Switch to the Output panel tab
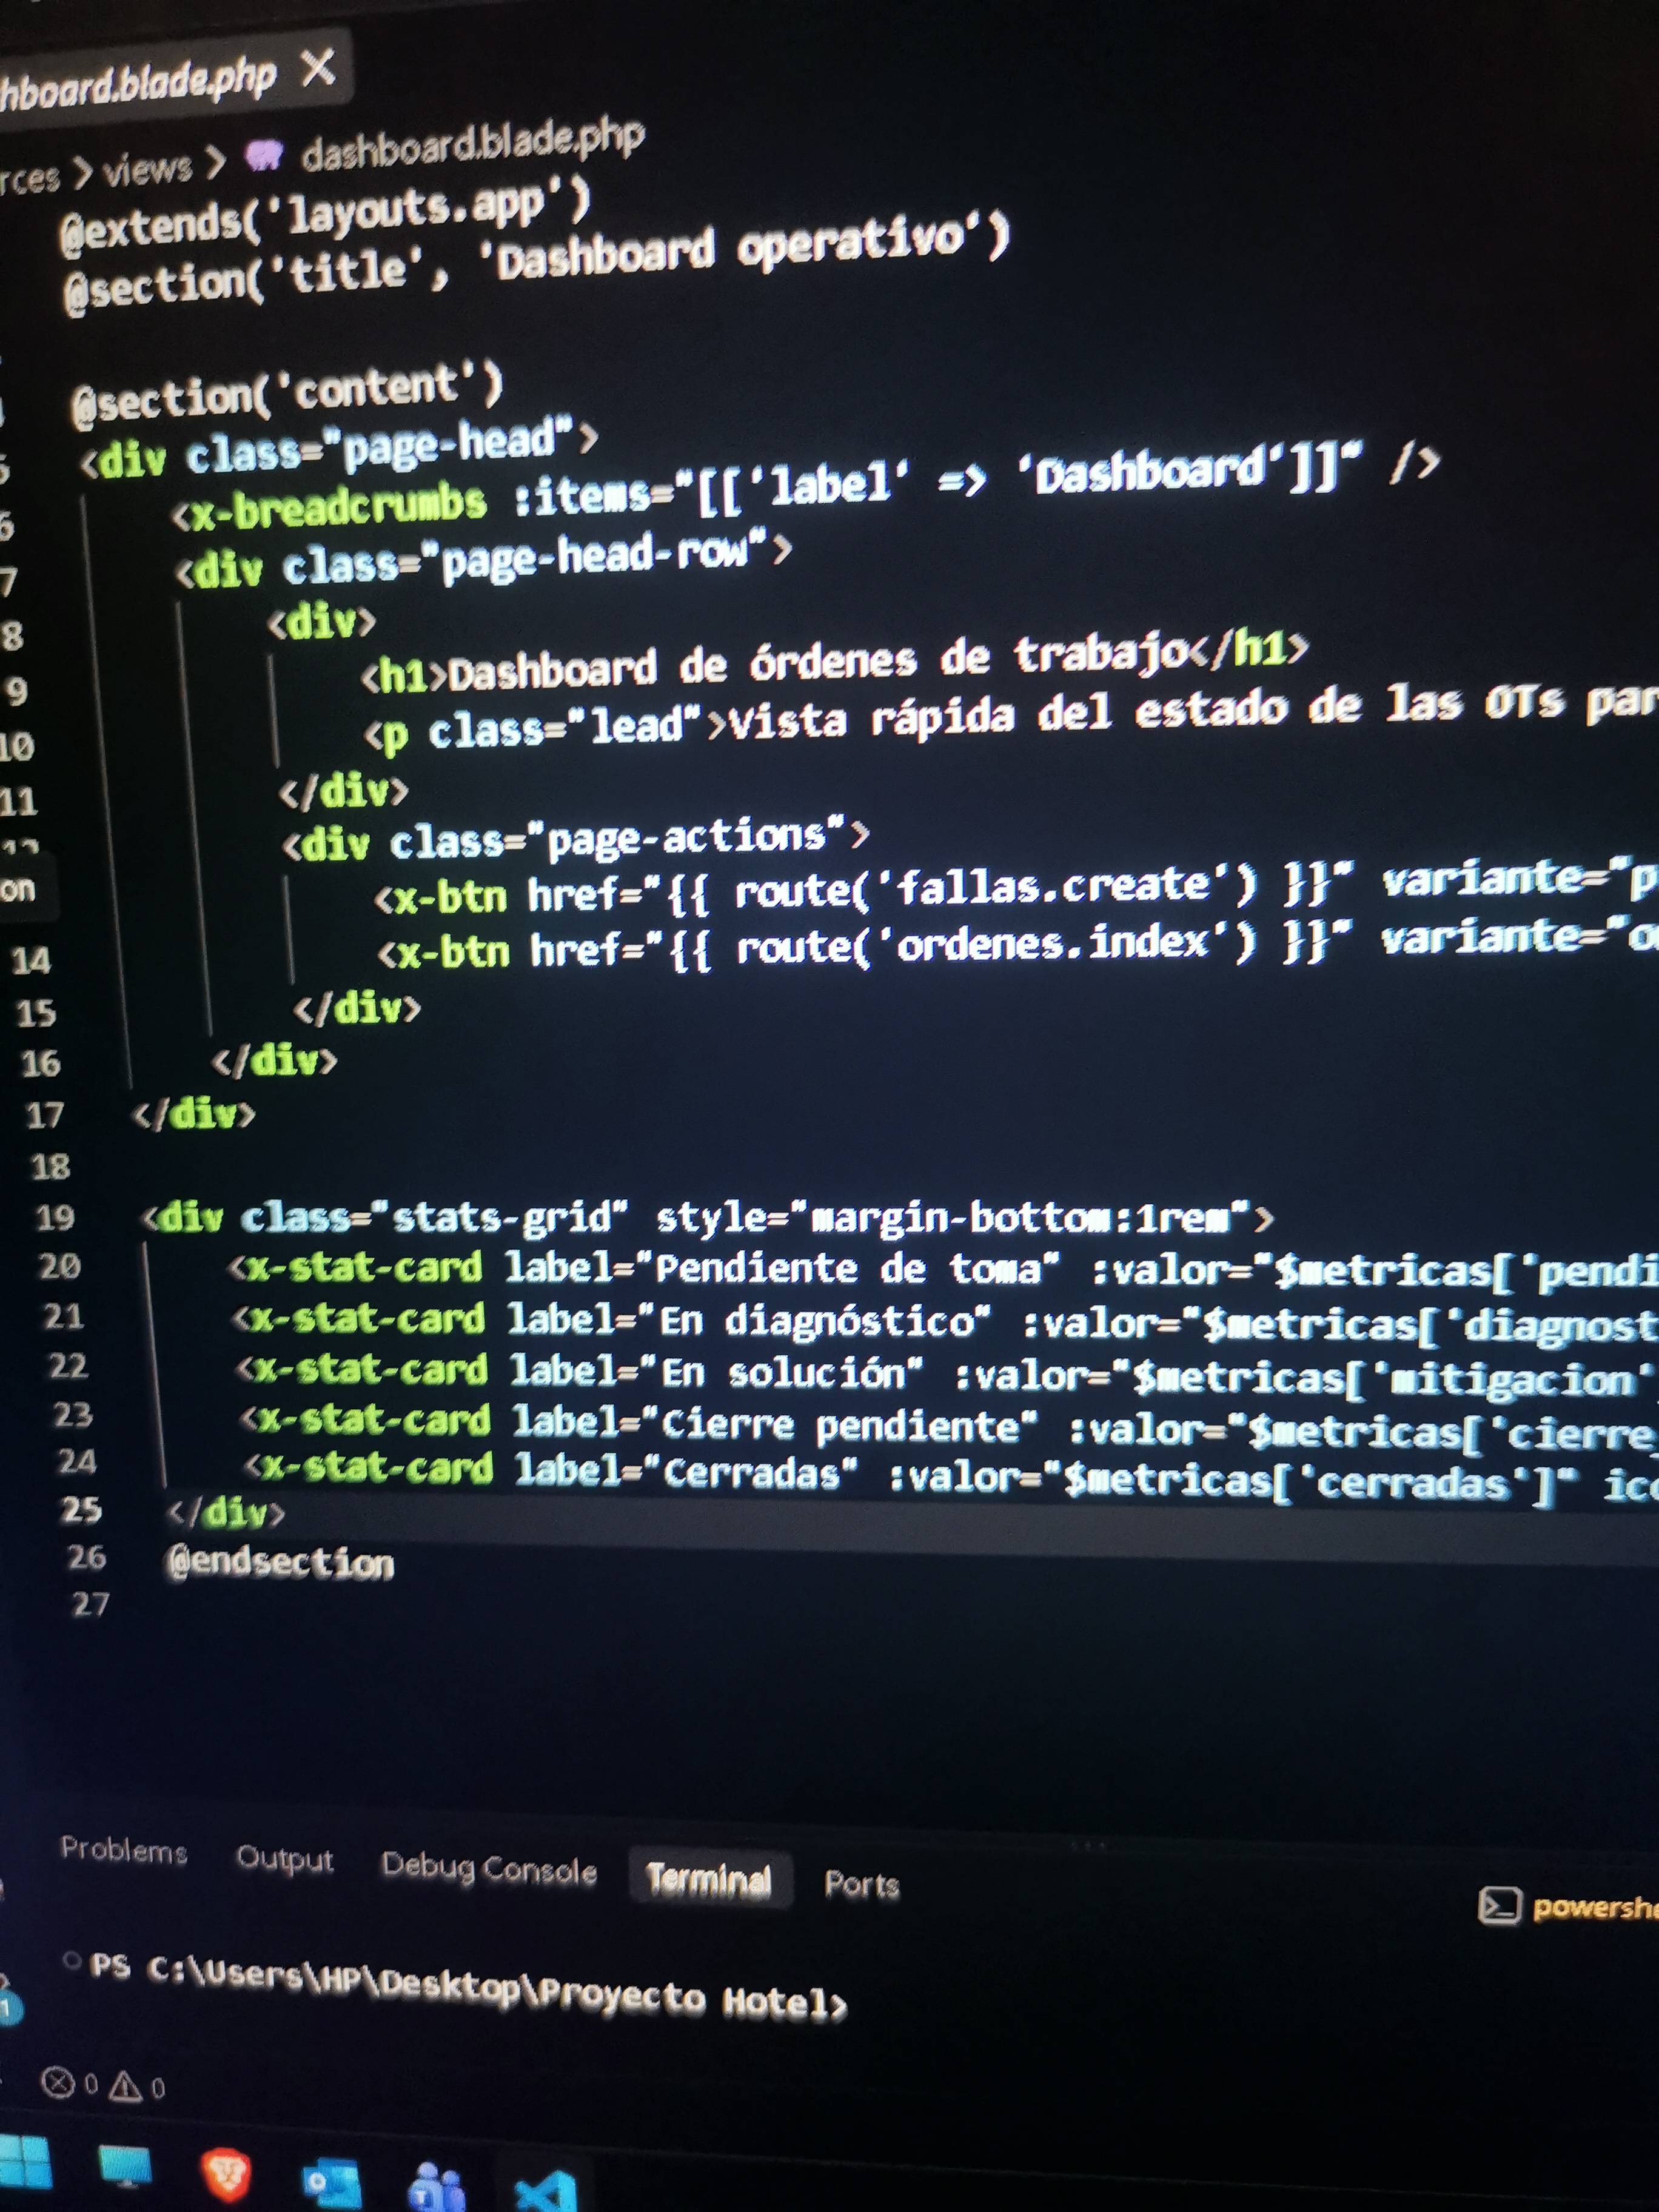Viewport: 1659px width, 2212px height. point(284,1859)
